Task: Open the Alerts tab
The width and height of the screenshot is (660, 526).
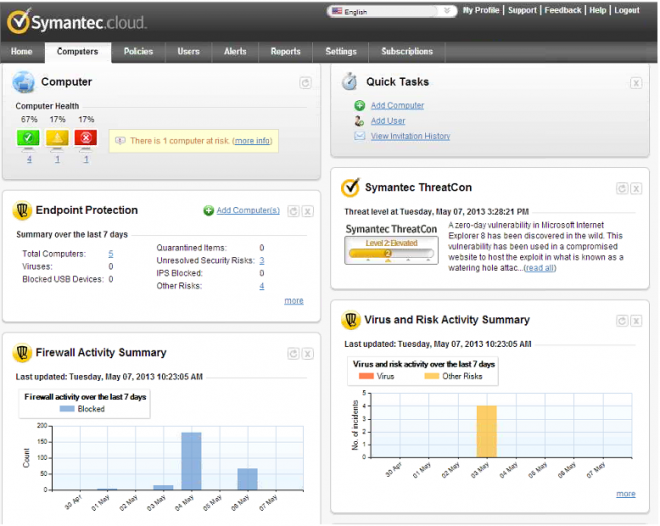Action: (x=235, y=51)
